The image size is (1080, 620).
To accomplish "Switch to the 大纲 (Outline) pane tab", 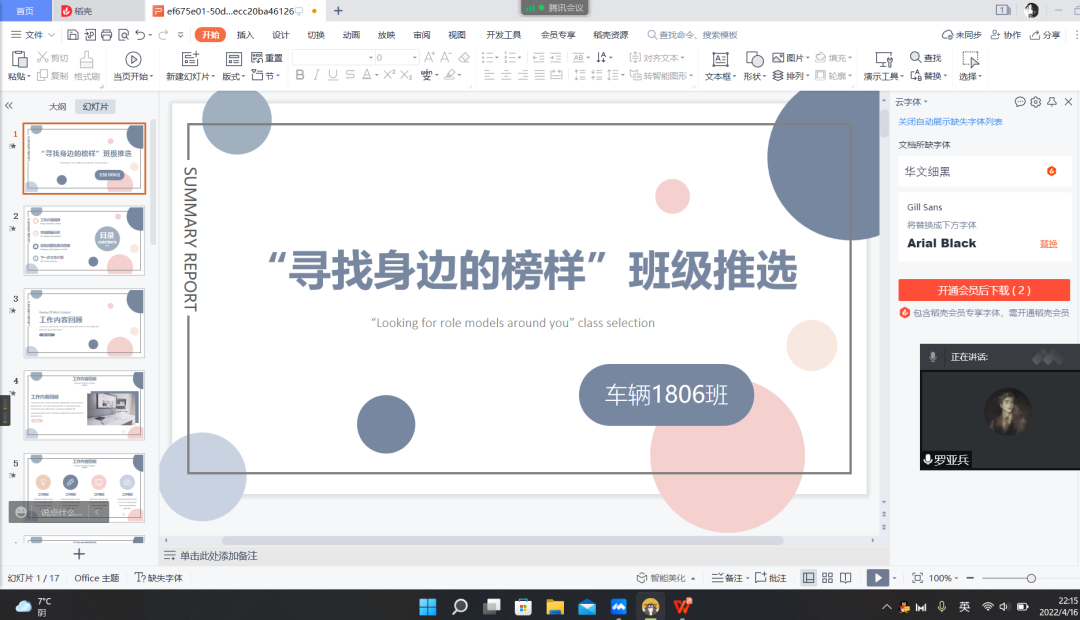I will point(58,106).
